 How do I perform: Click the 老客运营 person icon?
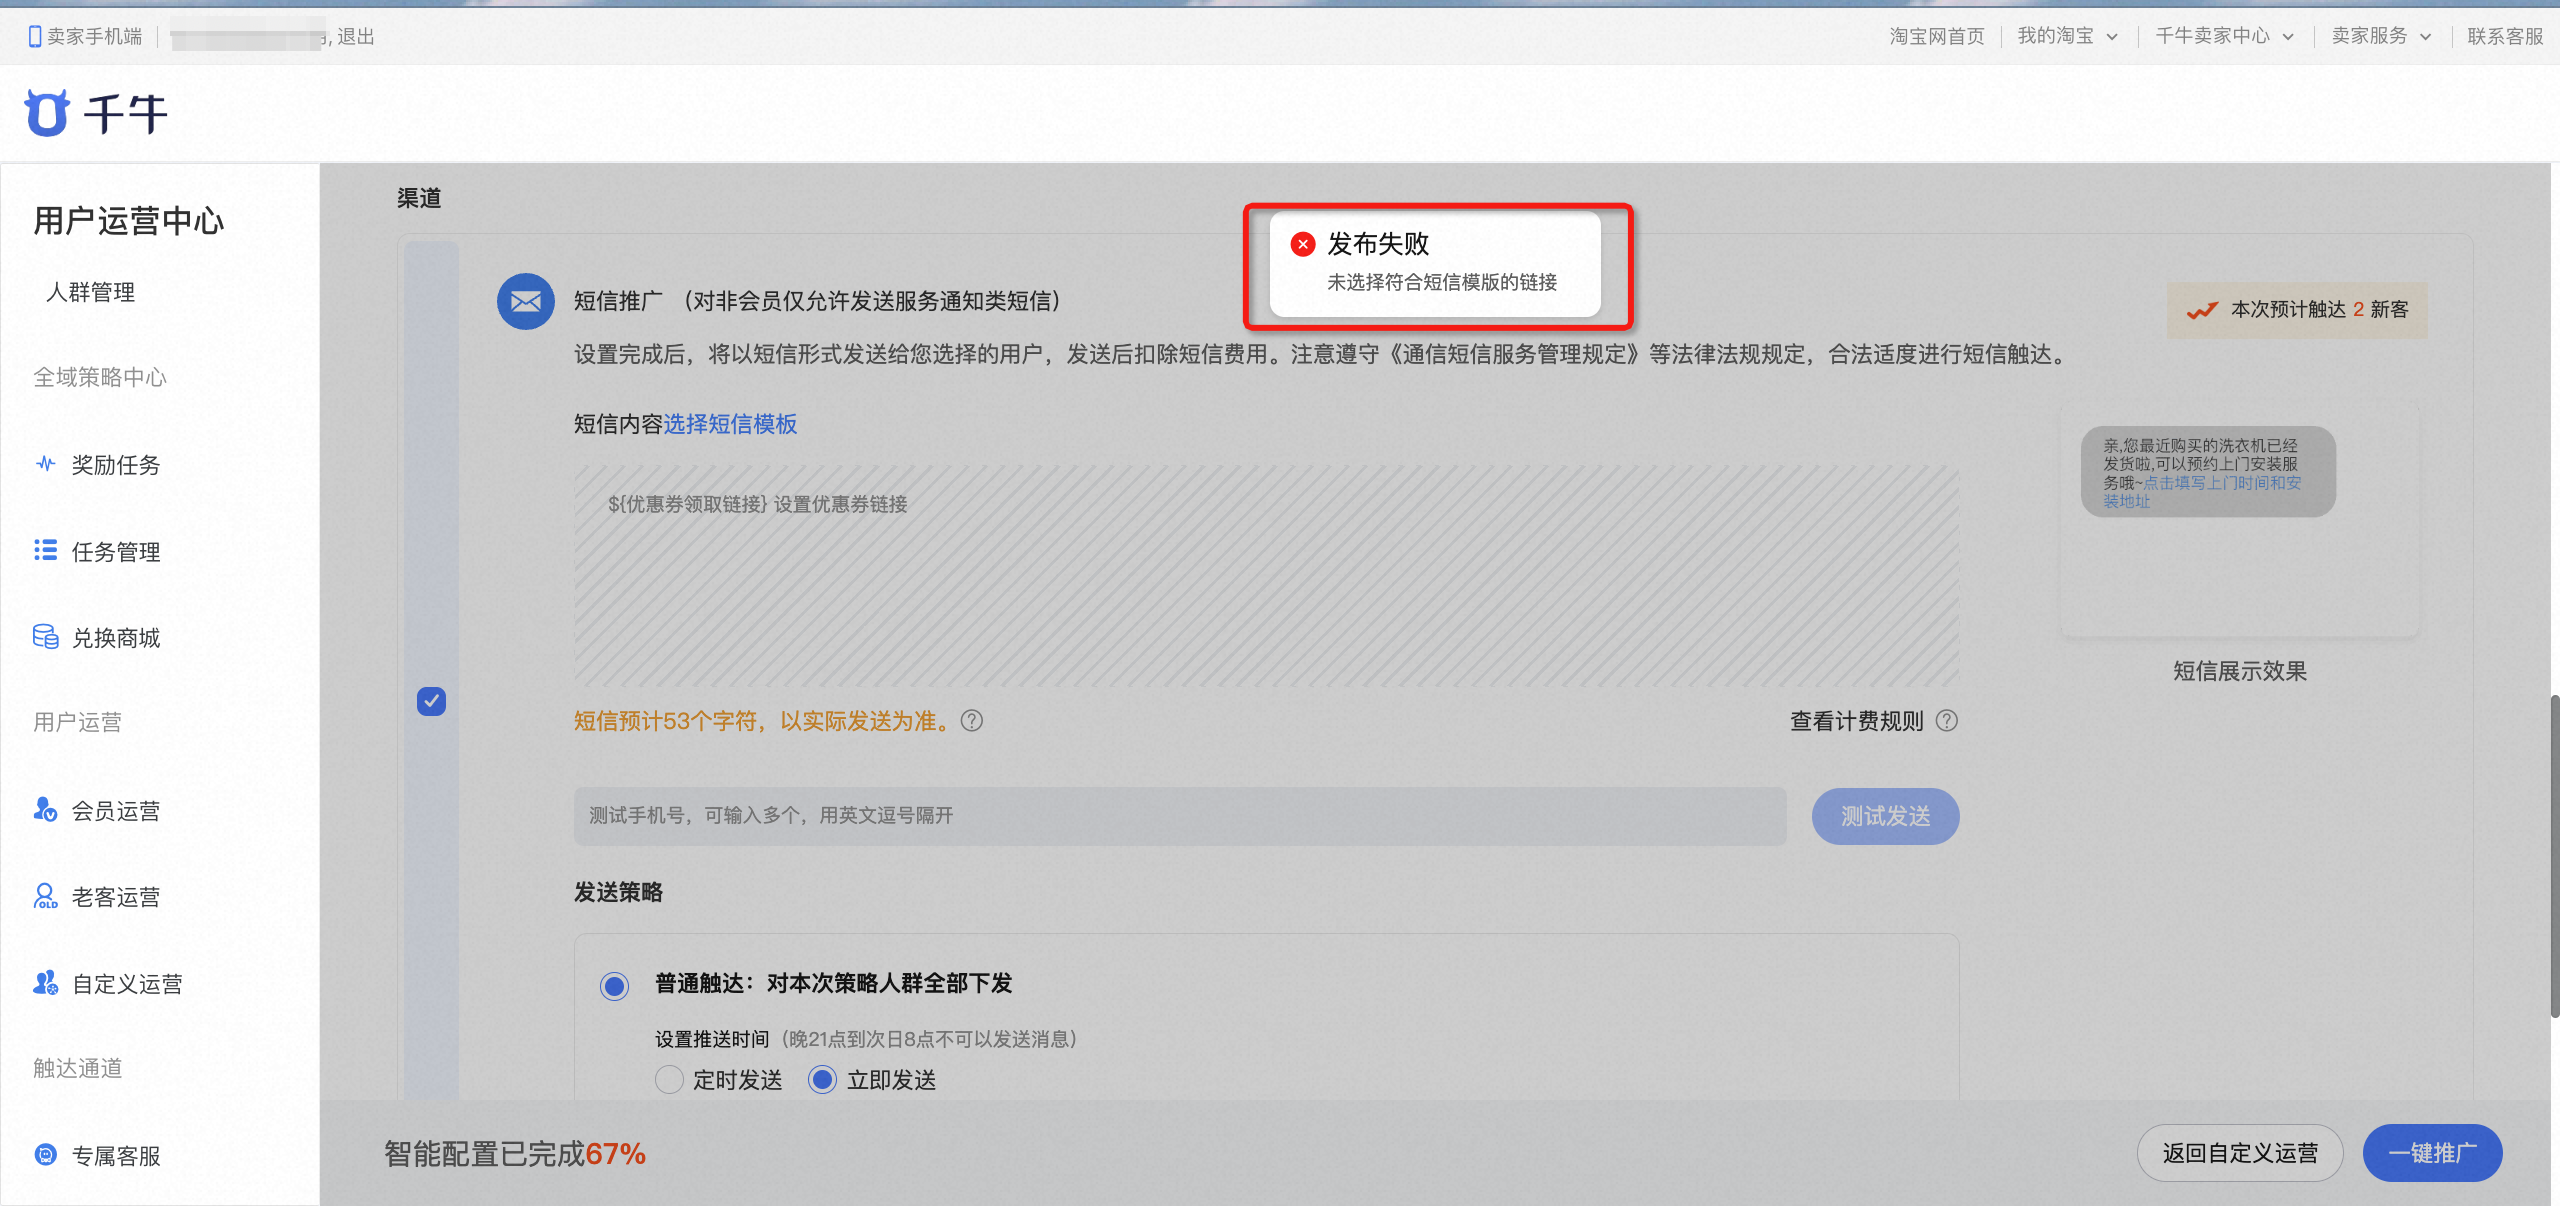click(x=46, y=896)
